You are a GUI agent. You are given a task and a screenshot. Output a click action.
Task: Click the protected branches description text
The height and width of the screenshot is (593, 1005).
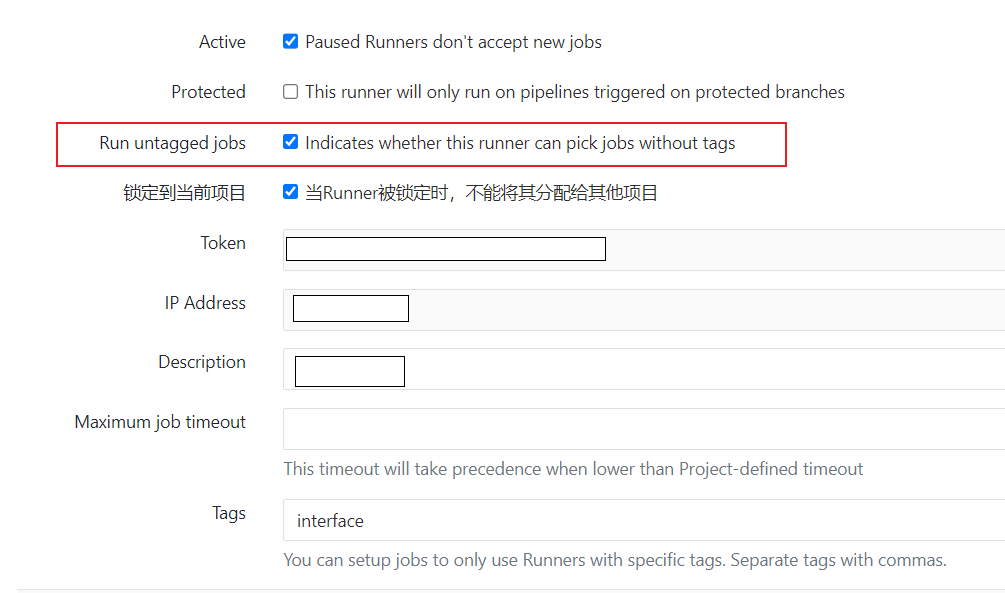pyautogui.click(x=575, y=92)
